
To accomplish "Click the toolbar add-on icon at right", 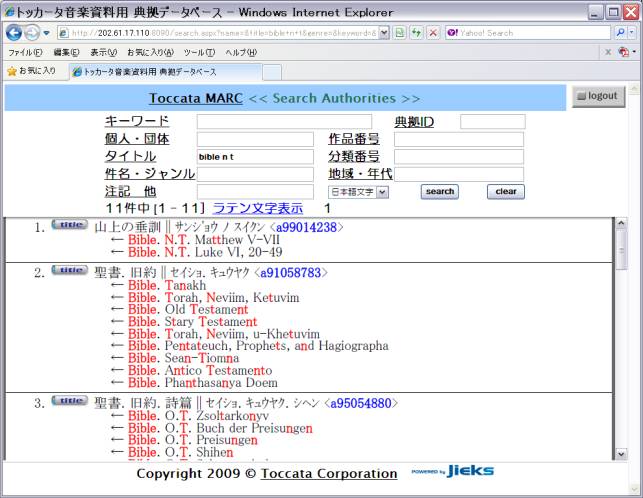I will point(624,52).
